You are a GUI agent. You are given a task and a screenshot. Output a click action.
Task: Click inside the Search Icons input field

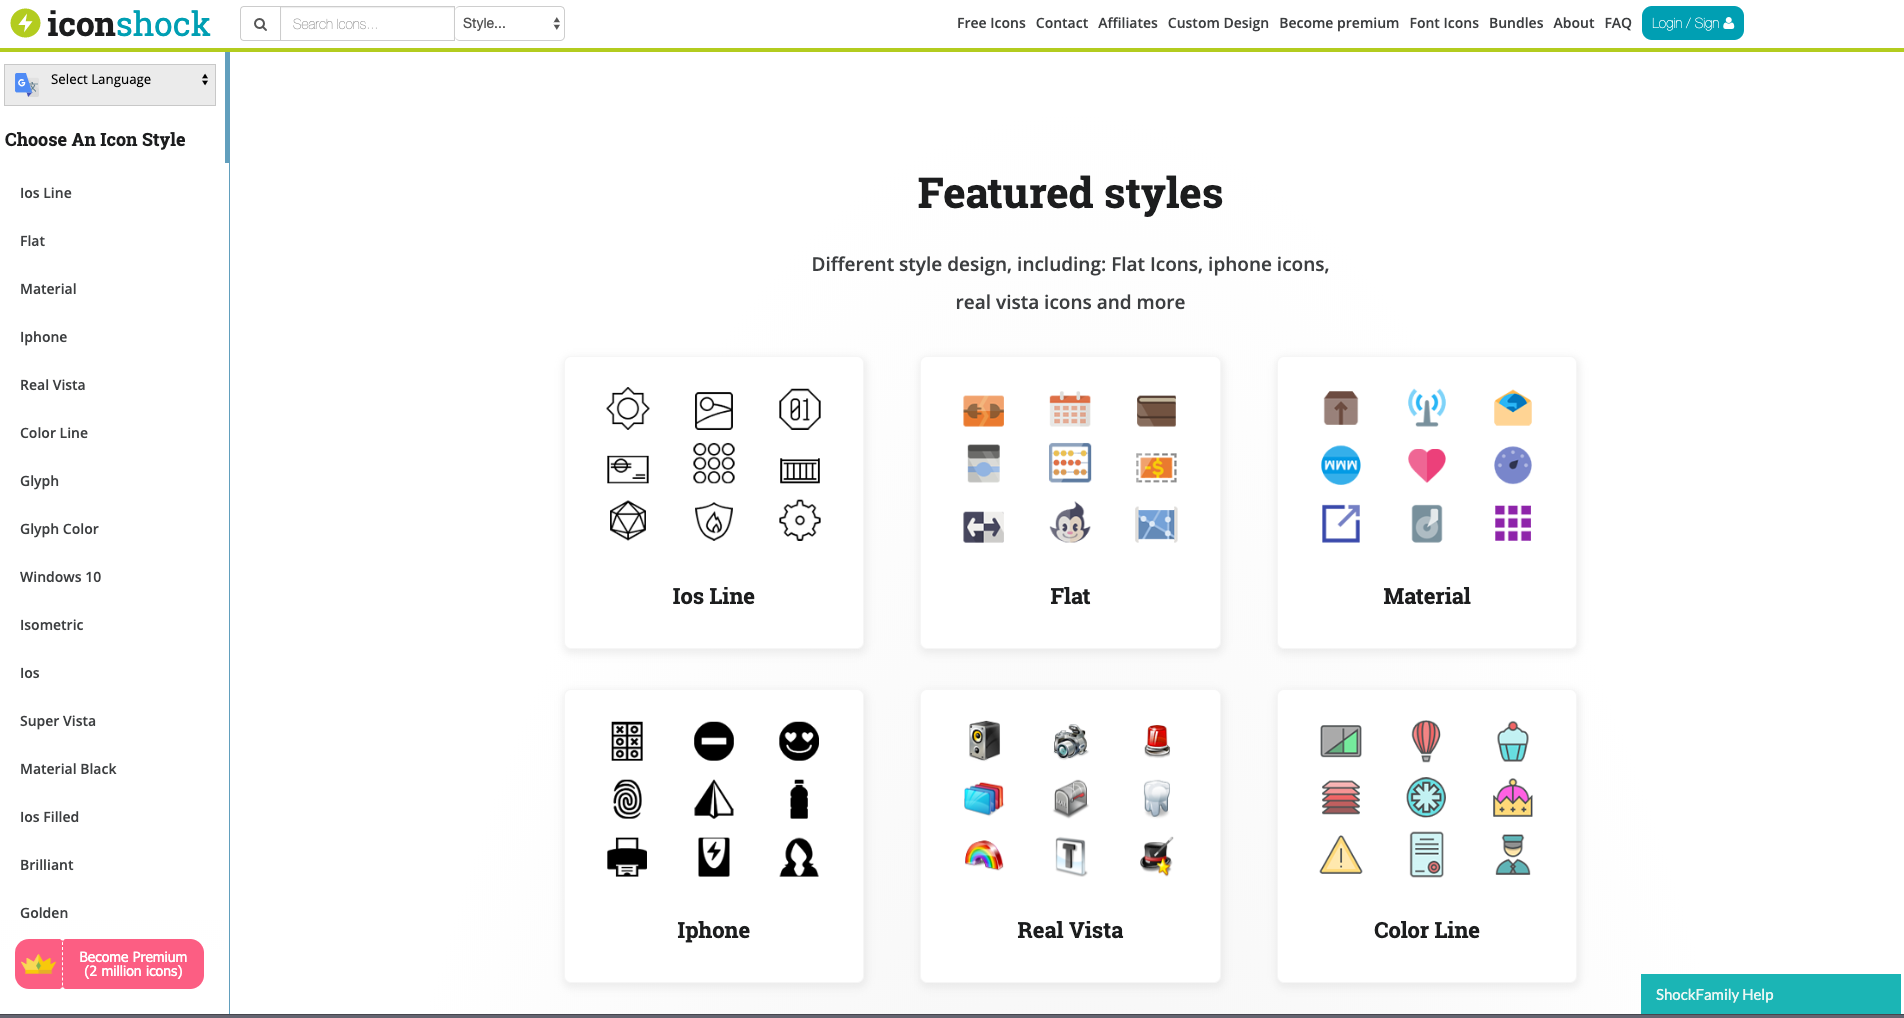tap(367, 23)
